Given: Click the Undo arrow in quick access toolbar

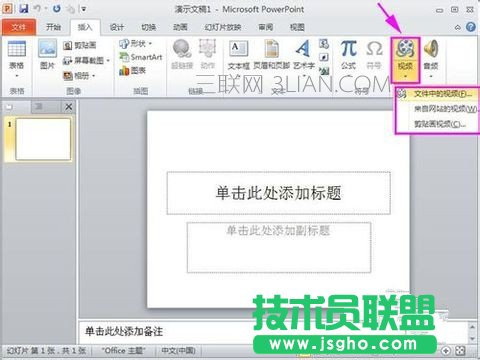Looking at the screenshot, I should (x=38, y=8).
